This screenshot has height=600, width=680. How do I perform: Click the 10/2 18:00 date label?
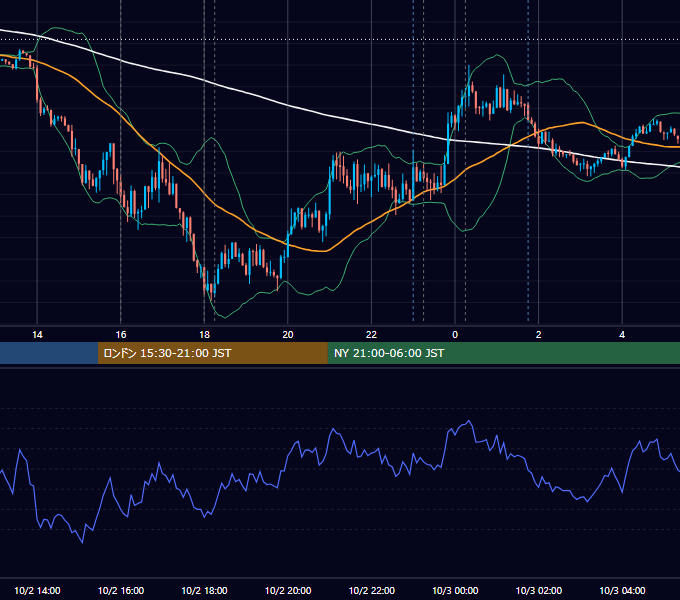coord(204,590)
